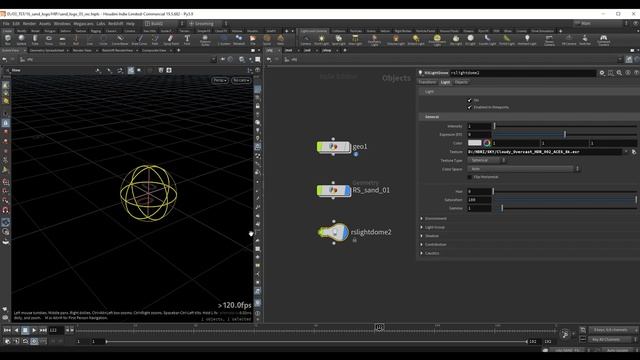The image size is (640, 360).
Task: Select the geo1 node
Action: click(x=333, y=147)
